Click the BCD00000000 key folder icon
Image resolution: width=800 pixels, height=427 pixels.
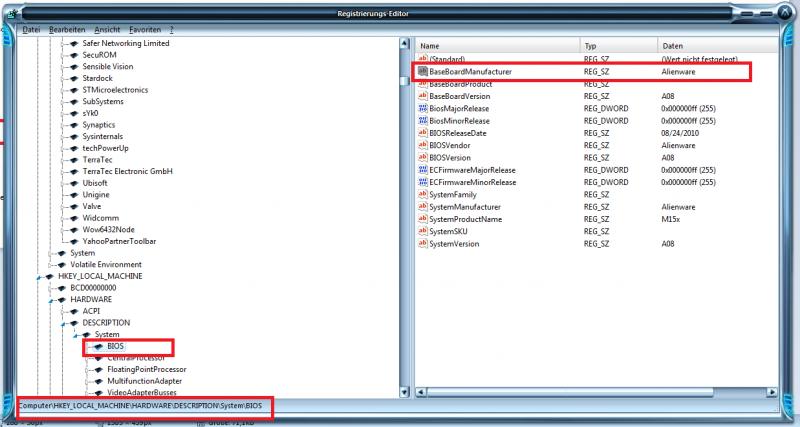point(62,288)
